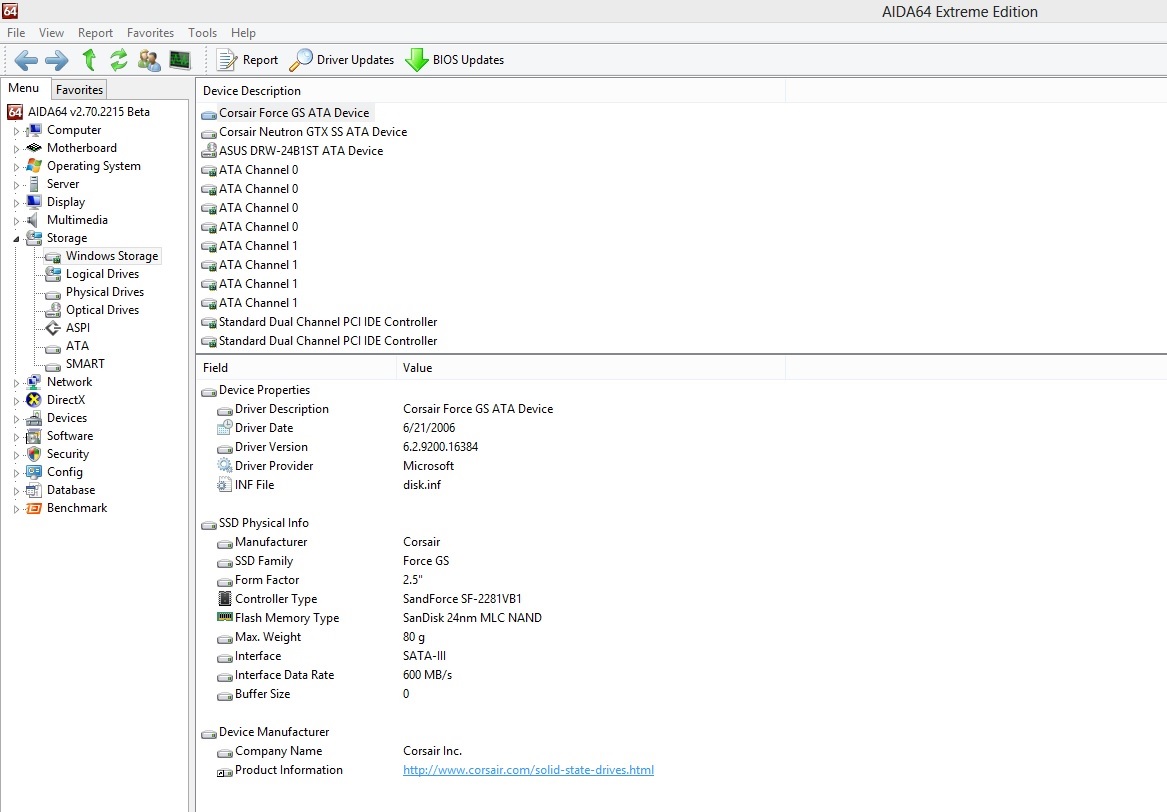
Task: Open the users manage icon in toolbar
Action: (x=149, y=60)
